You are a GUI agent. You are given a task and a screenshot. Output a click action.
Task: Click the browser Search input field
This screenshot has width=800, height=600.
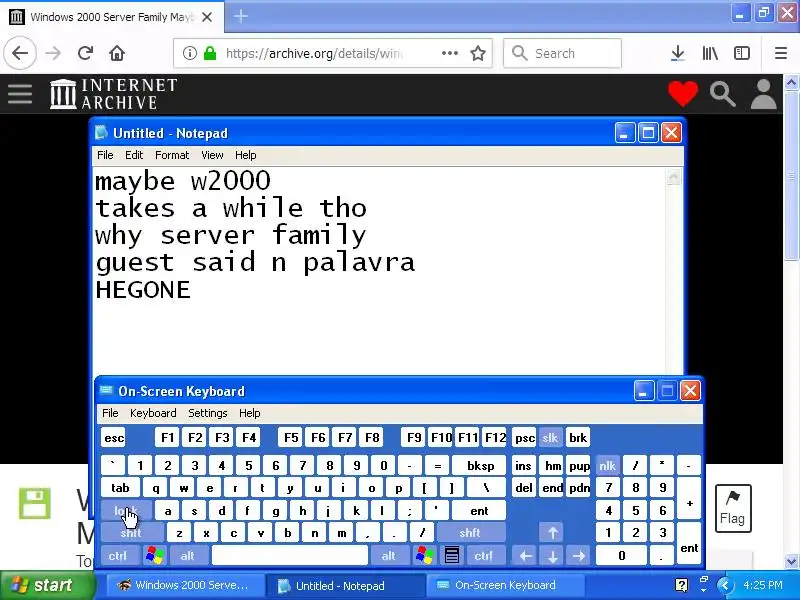[x=562, y=53]
